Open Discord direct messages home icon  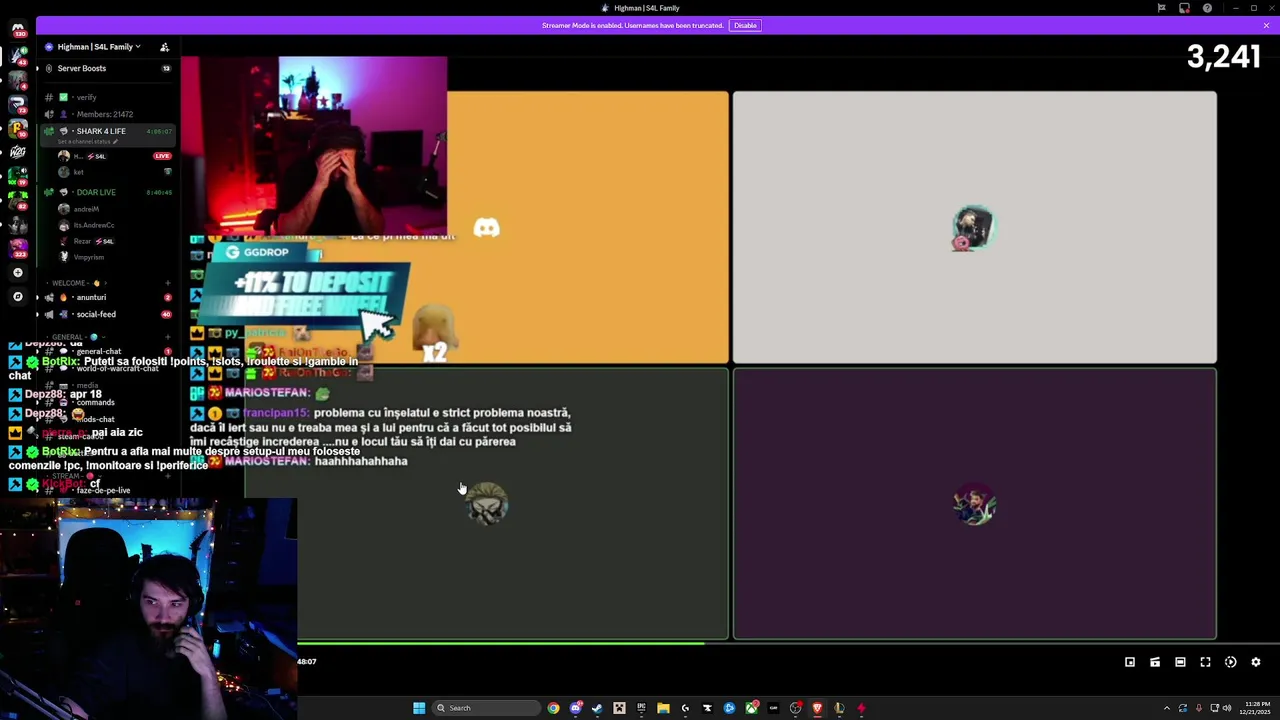click(17, 28)
